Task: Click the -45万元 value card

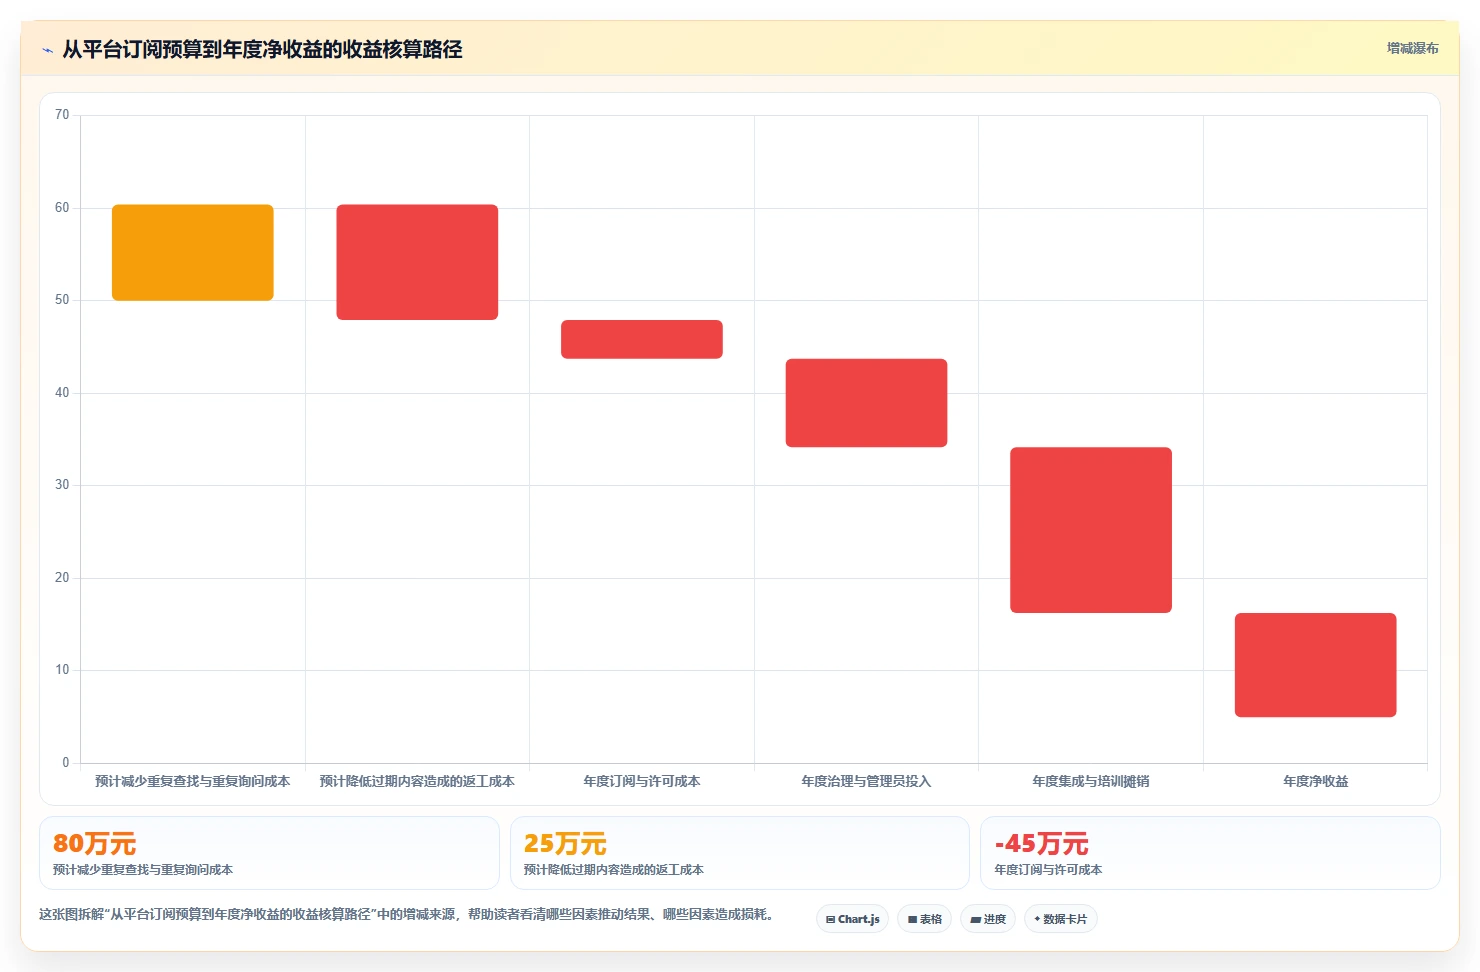Action: [x=1210, y=853]
